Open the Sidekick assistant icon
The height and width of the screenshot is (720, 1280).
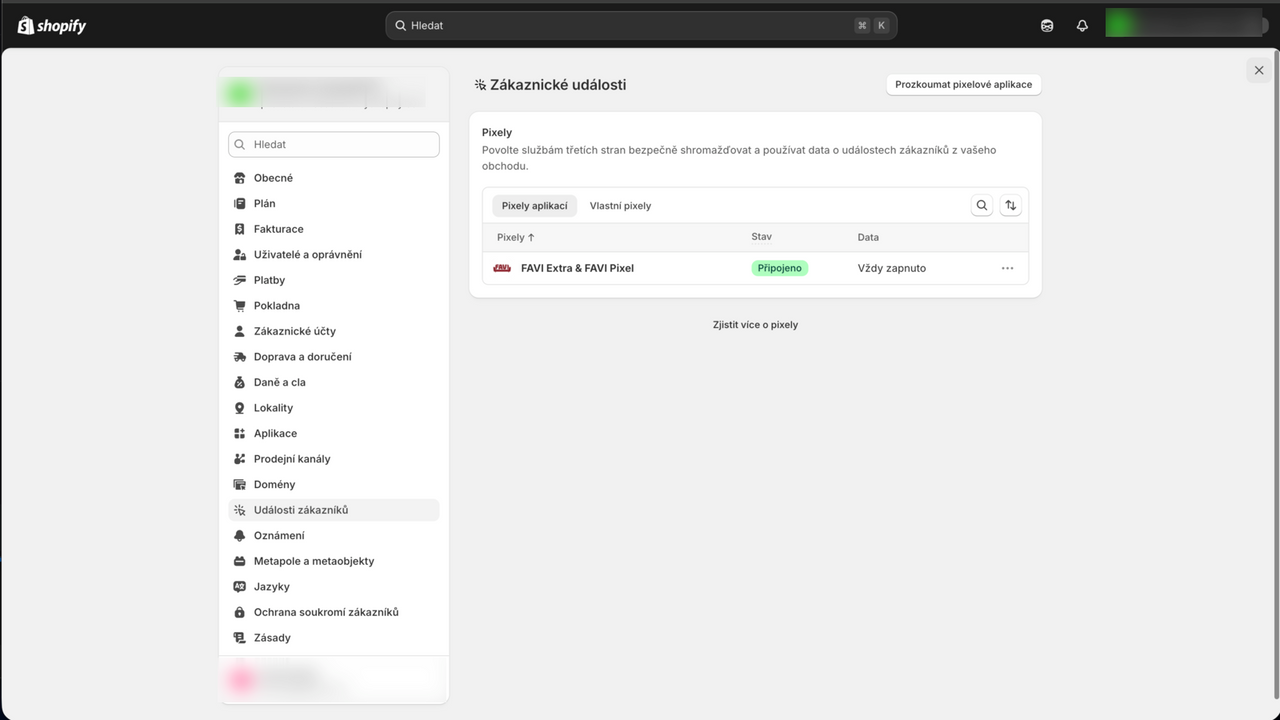click(x=1047, y=26)
